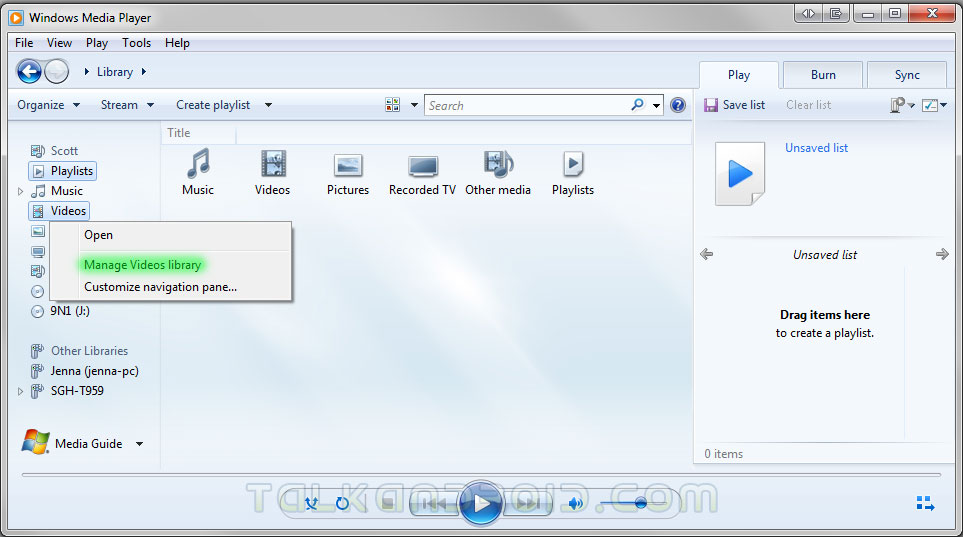This screenshot has width=963, height=537.
Task: Open the list options dropdown in the list pane
Action: click(x=934, y=105)
